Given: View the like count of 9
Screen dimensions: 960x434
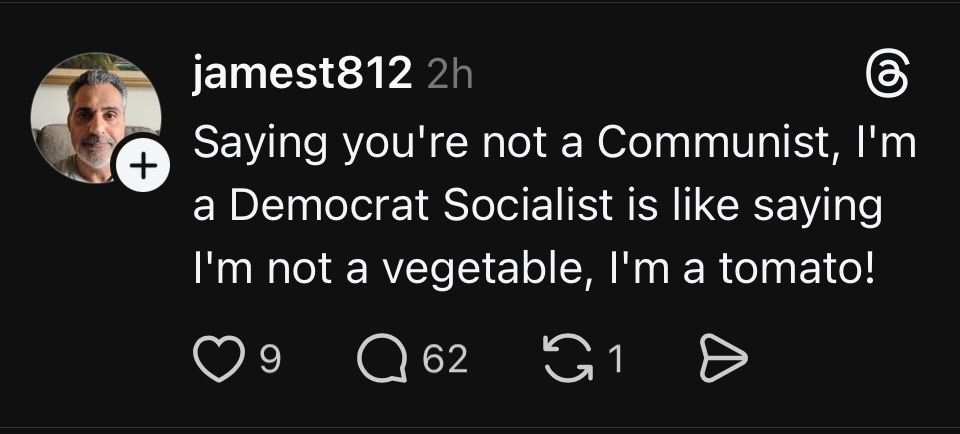Looking at the screenshot, I should click(x=269, y=360).
